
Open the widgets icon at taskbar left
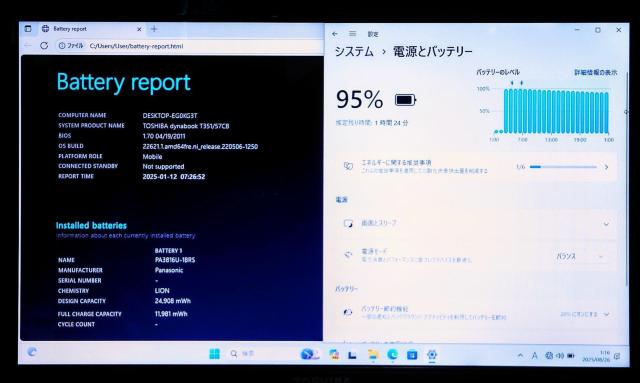pos(32,352)
